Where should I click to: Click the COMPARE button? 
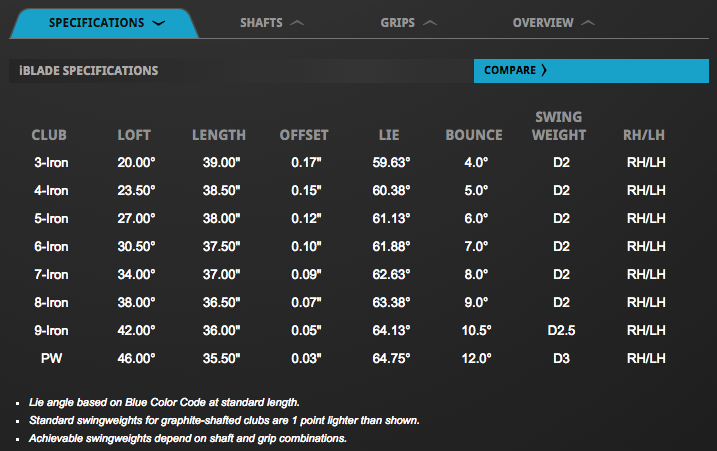(x=591, y=70)
